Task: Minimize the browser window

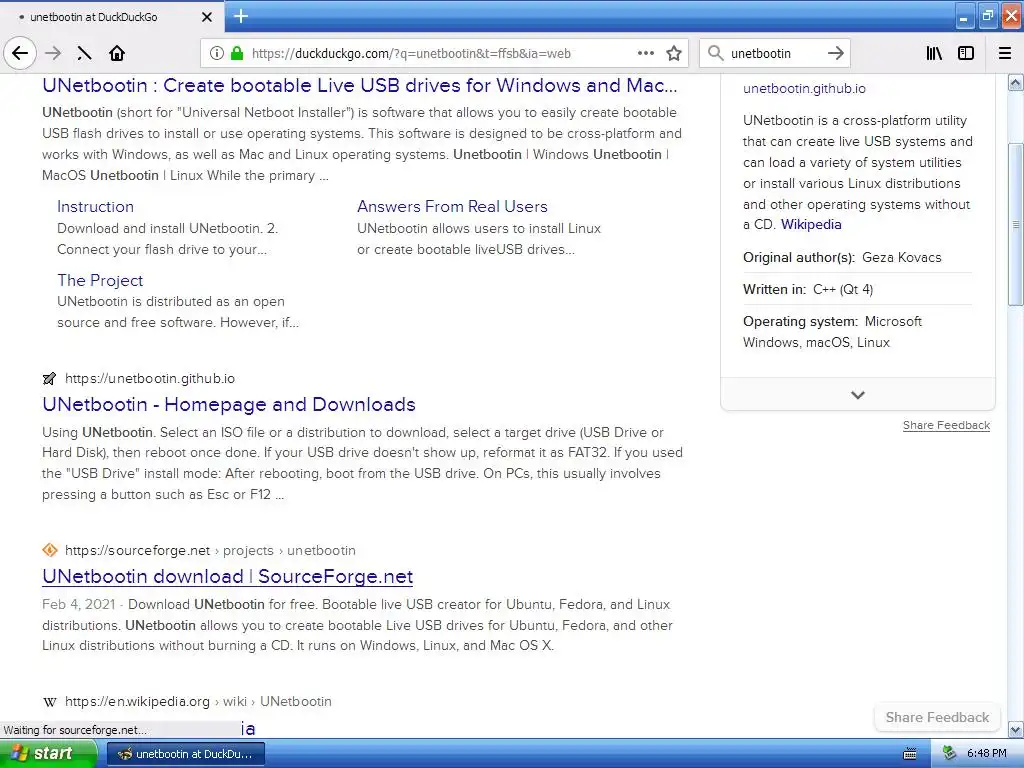Action: tap(964, 16)
